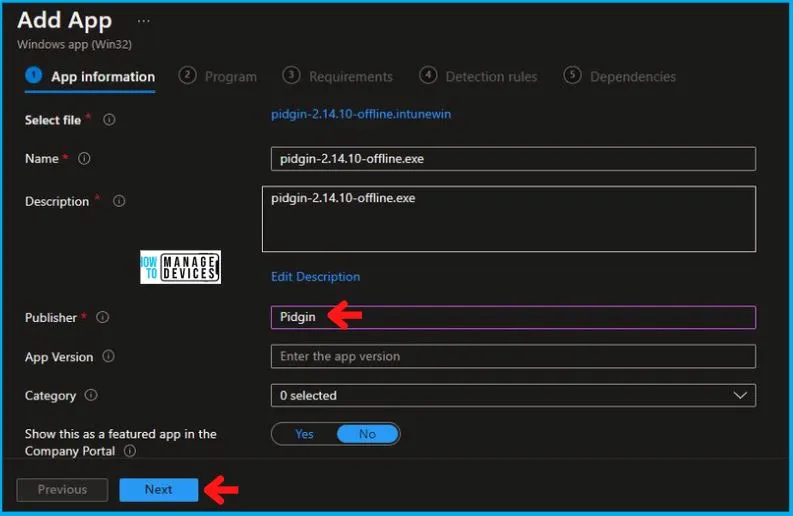
Task: Open the Requirements tab
Action: 339,76
